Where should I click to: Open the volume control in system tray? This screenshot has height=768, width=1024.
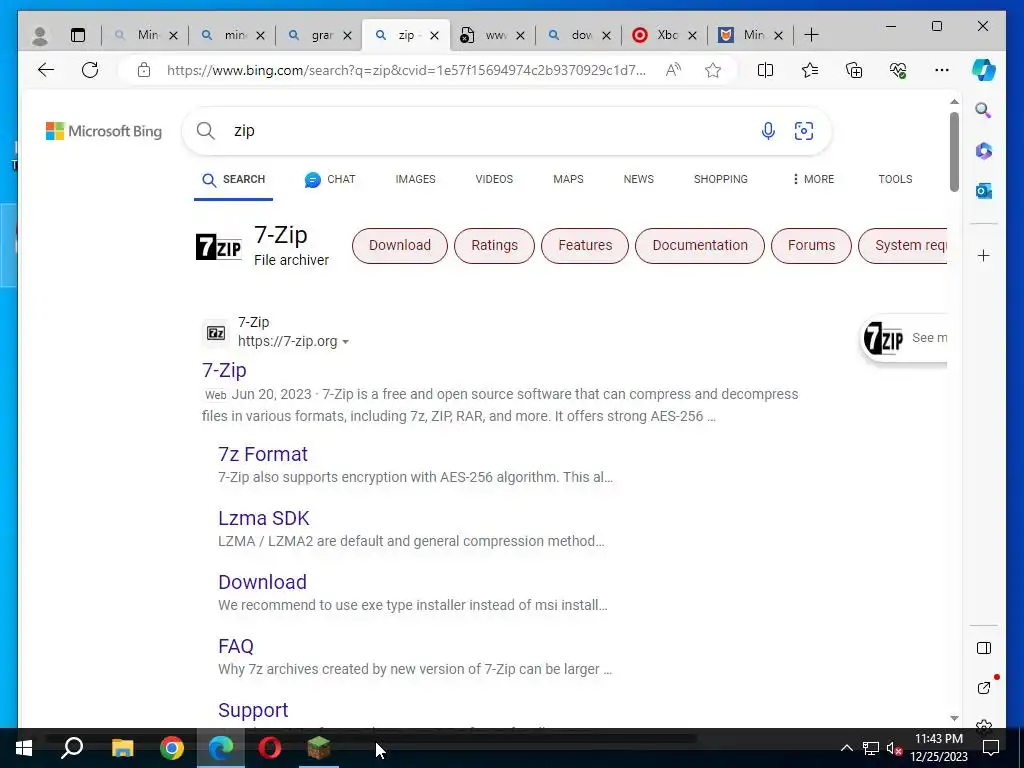894,748
